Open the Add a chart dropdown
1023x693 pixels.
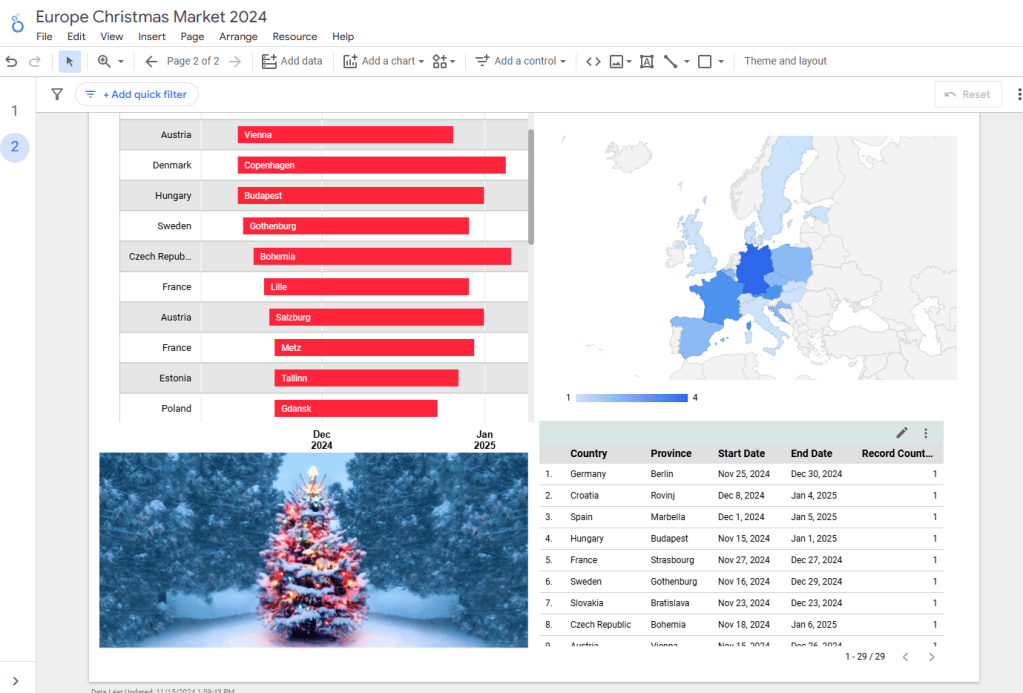click(x=383, y=61)
